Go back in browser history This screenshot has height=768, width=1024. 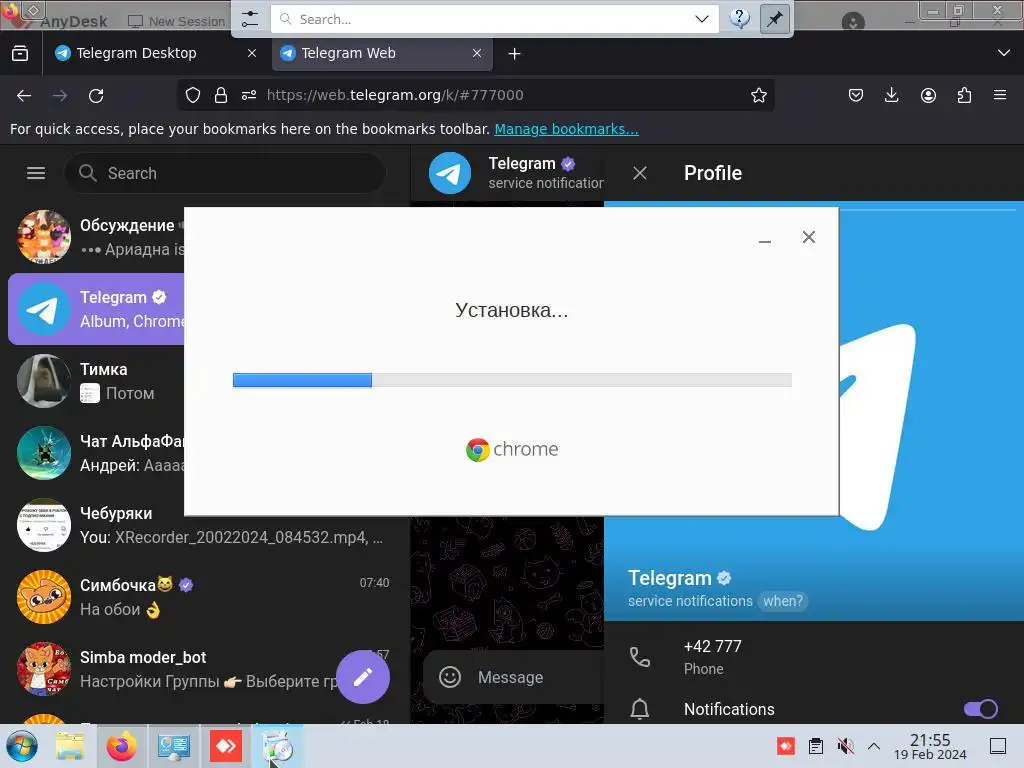pyautogui.click(x=24, y=96)
